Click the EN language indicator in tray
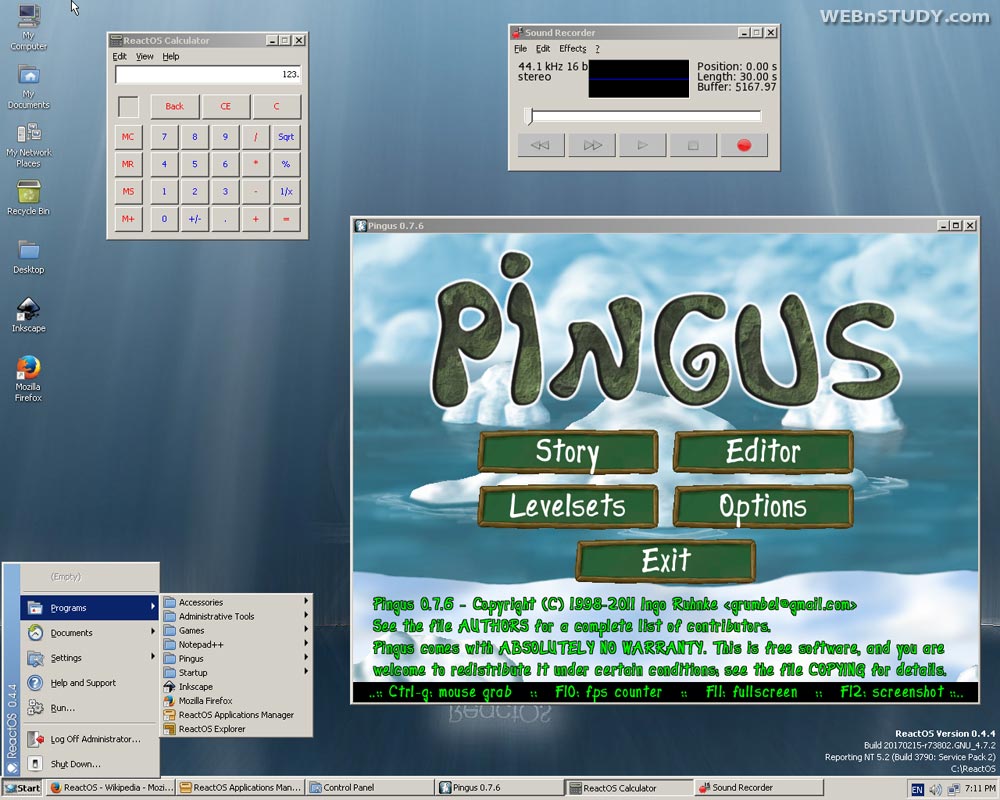The width and height of the screenshot is (1000, 800). click(x=917, y=789)
